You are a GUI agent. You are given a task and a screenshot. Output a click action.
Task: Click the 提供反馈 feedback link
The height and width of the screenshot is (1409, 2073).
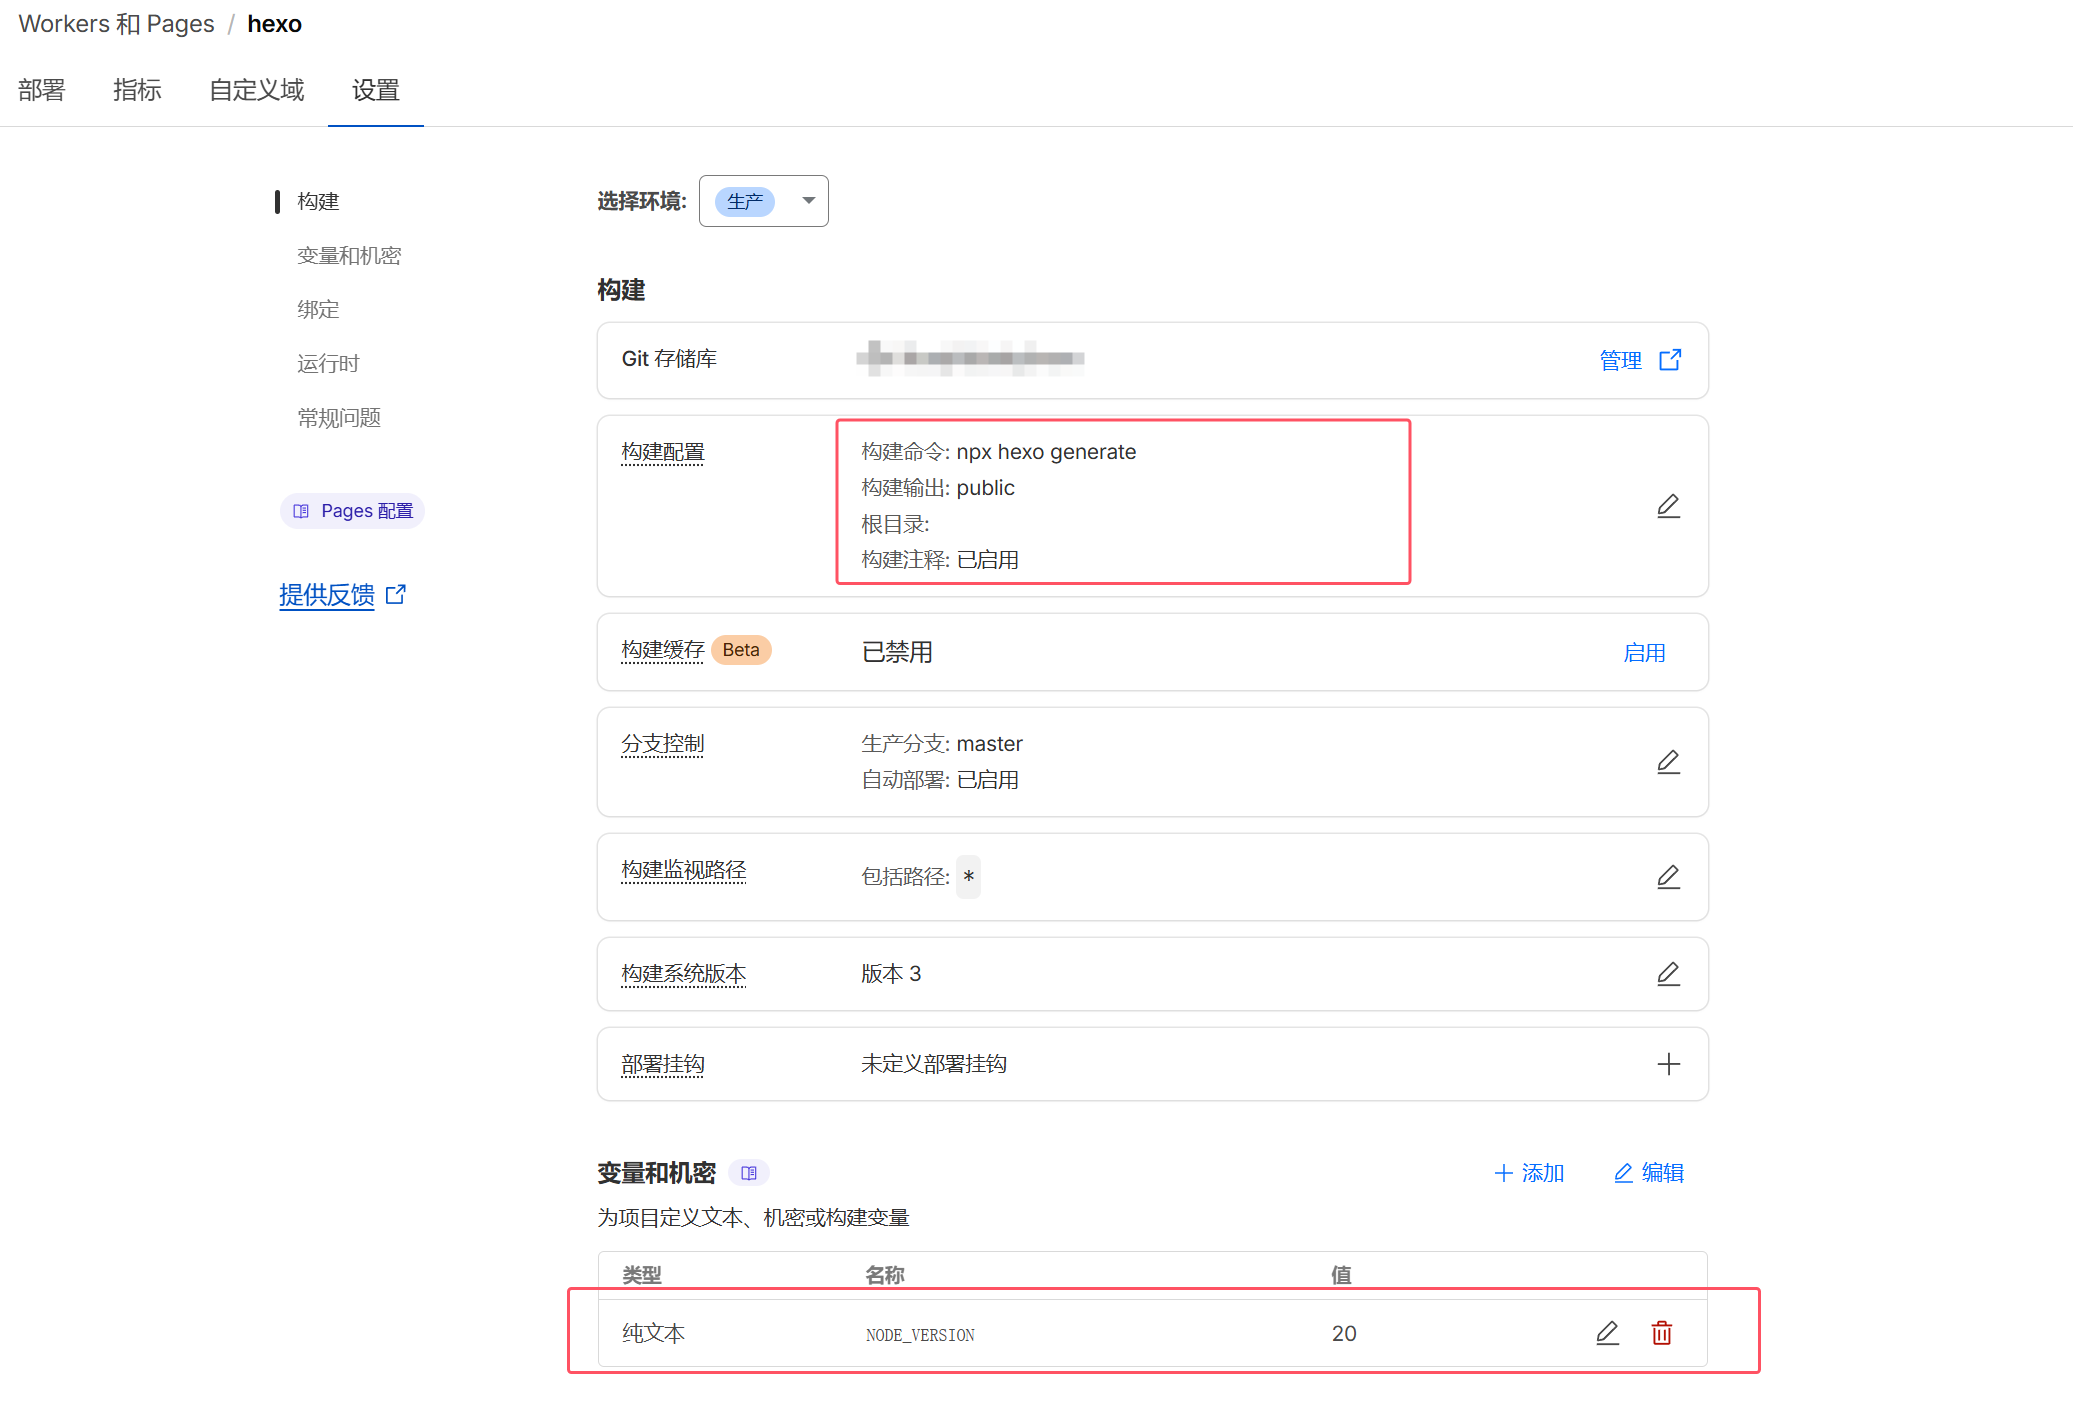(x=327, y=595)
